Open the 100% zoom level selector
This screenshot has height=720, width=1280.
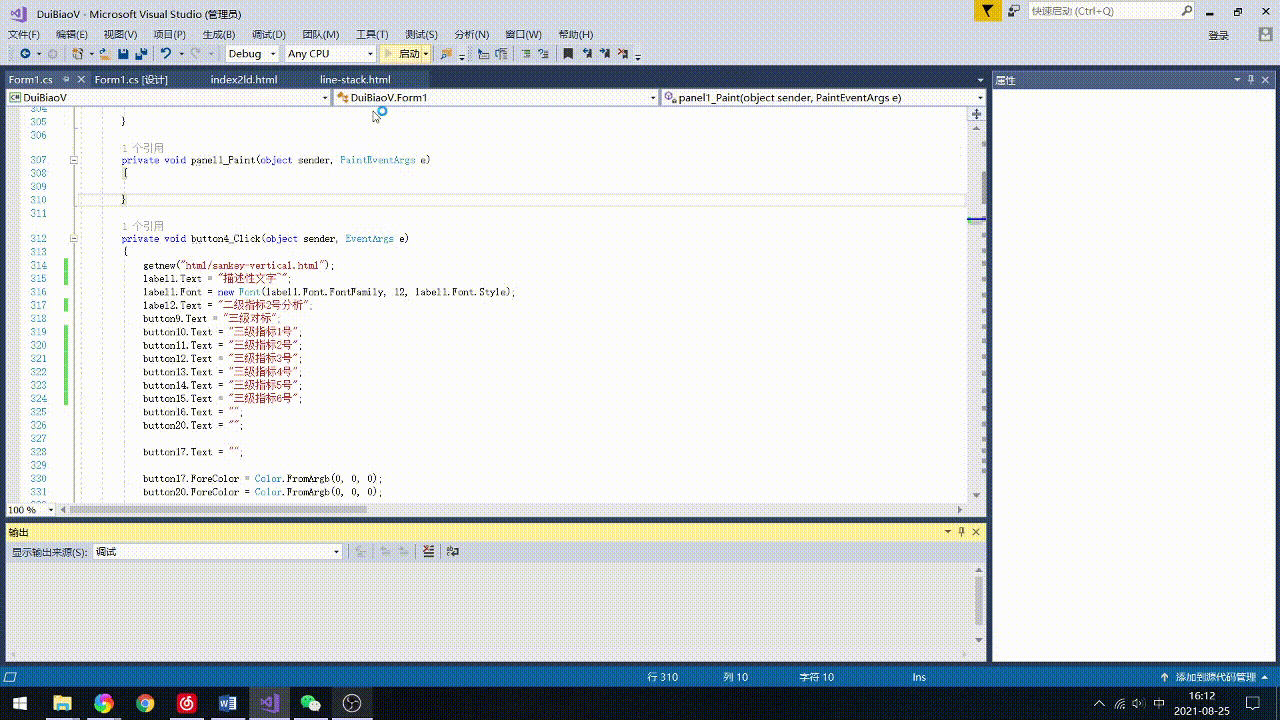[26, 509]
